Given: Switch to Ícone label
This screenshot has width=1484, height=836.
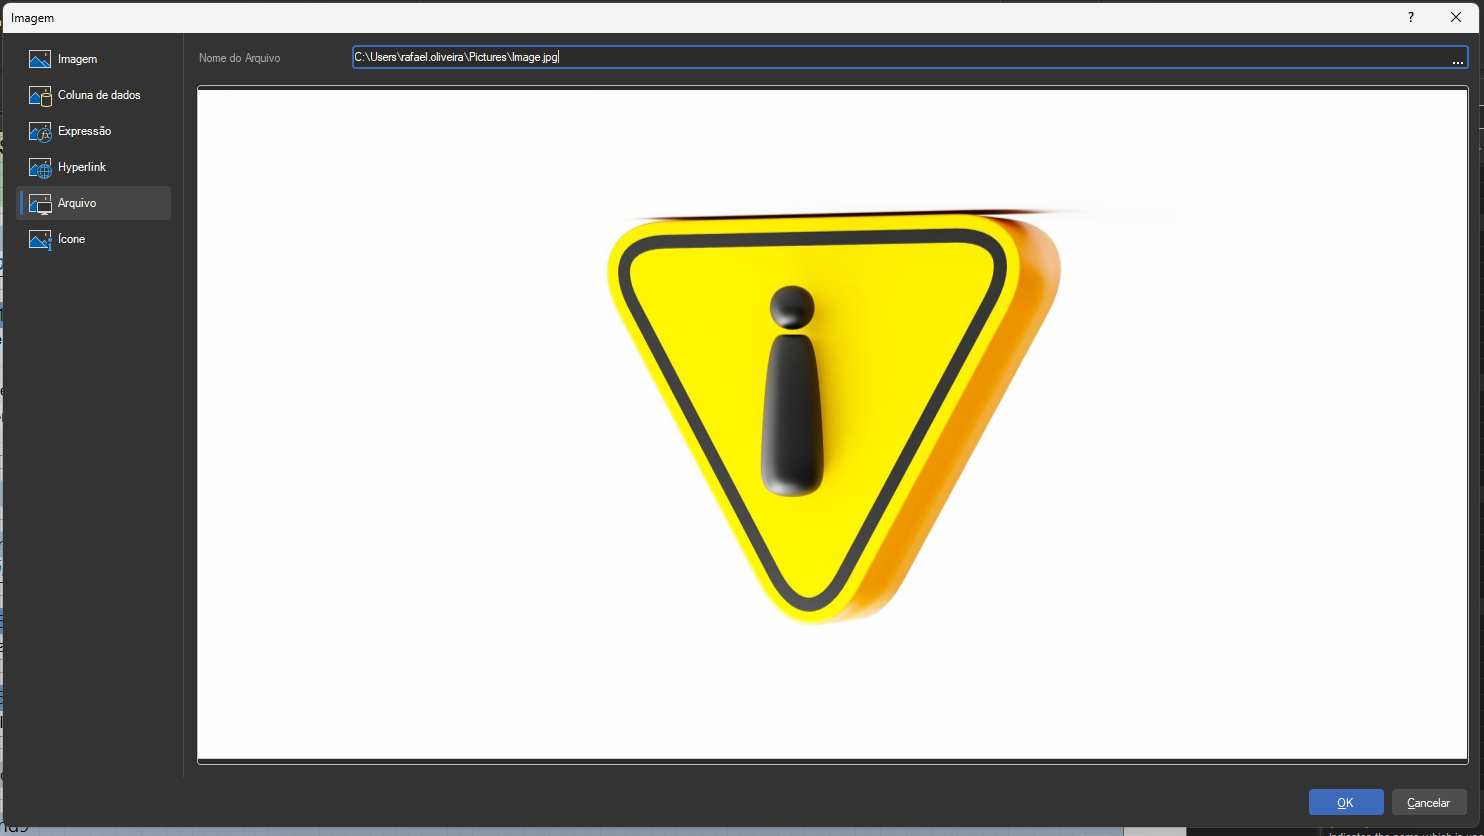Looking at the screenshot, I should (x=71, y=239).
